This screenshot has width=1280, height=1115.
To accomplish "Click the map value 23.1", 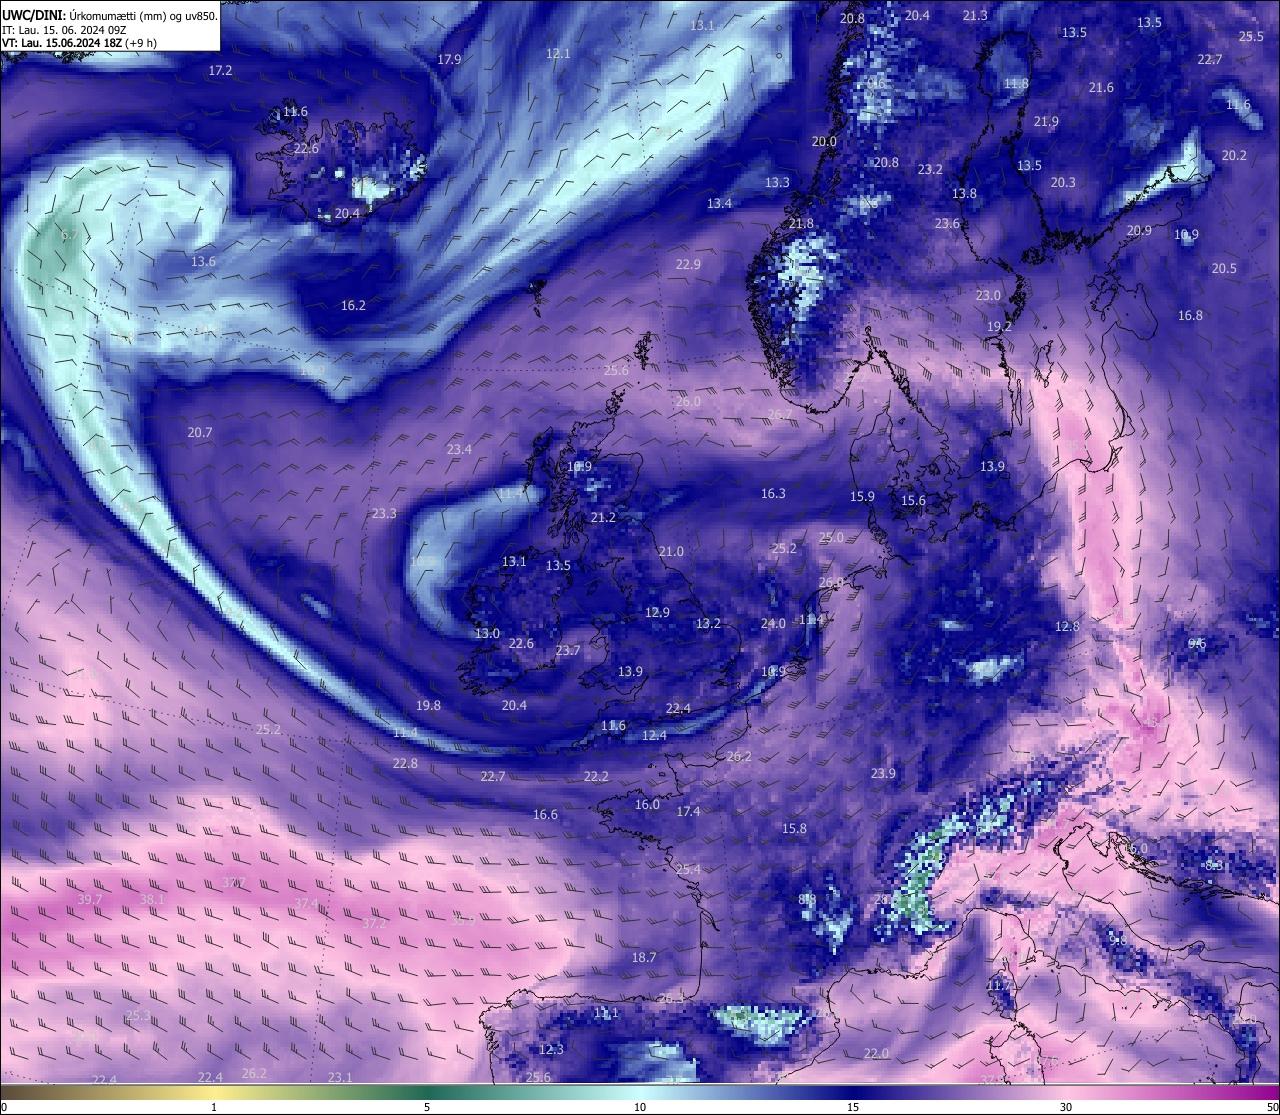I will 340,1078.
